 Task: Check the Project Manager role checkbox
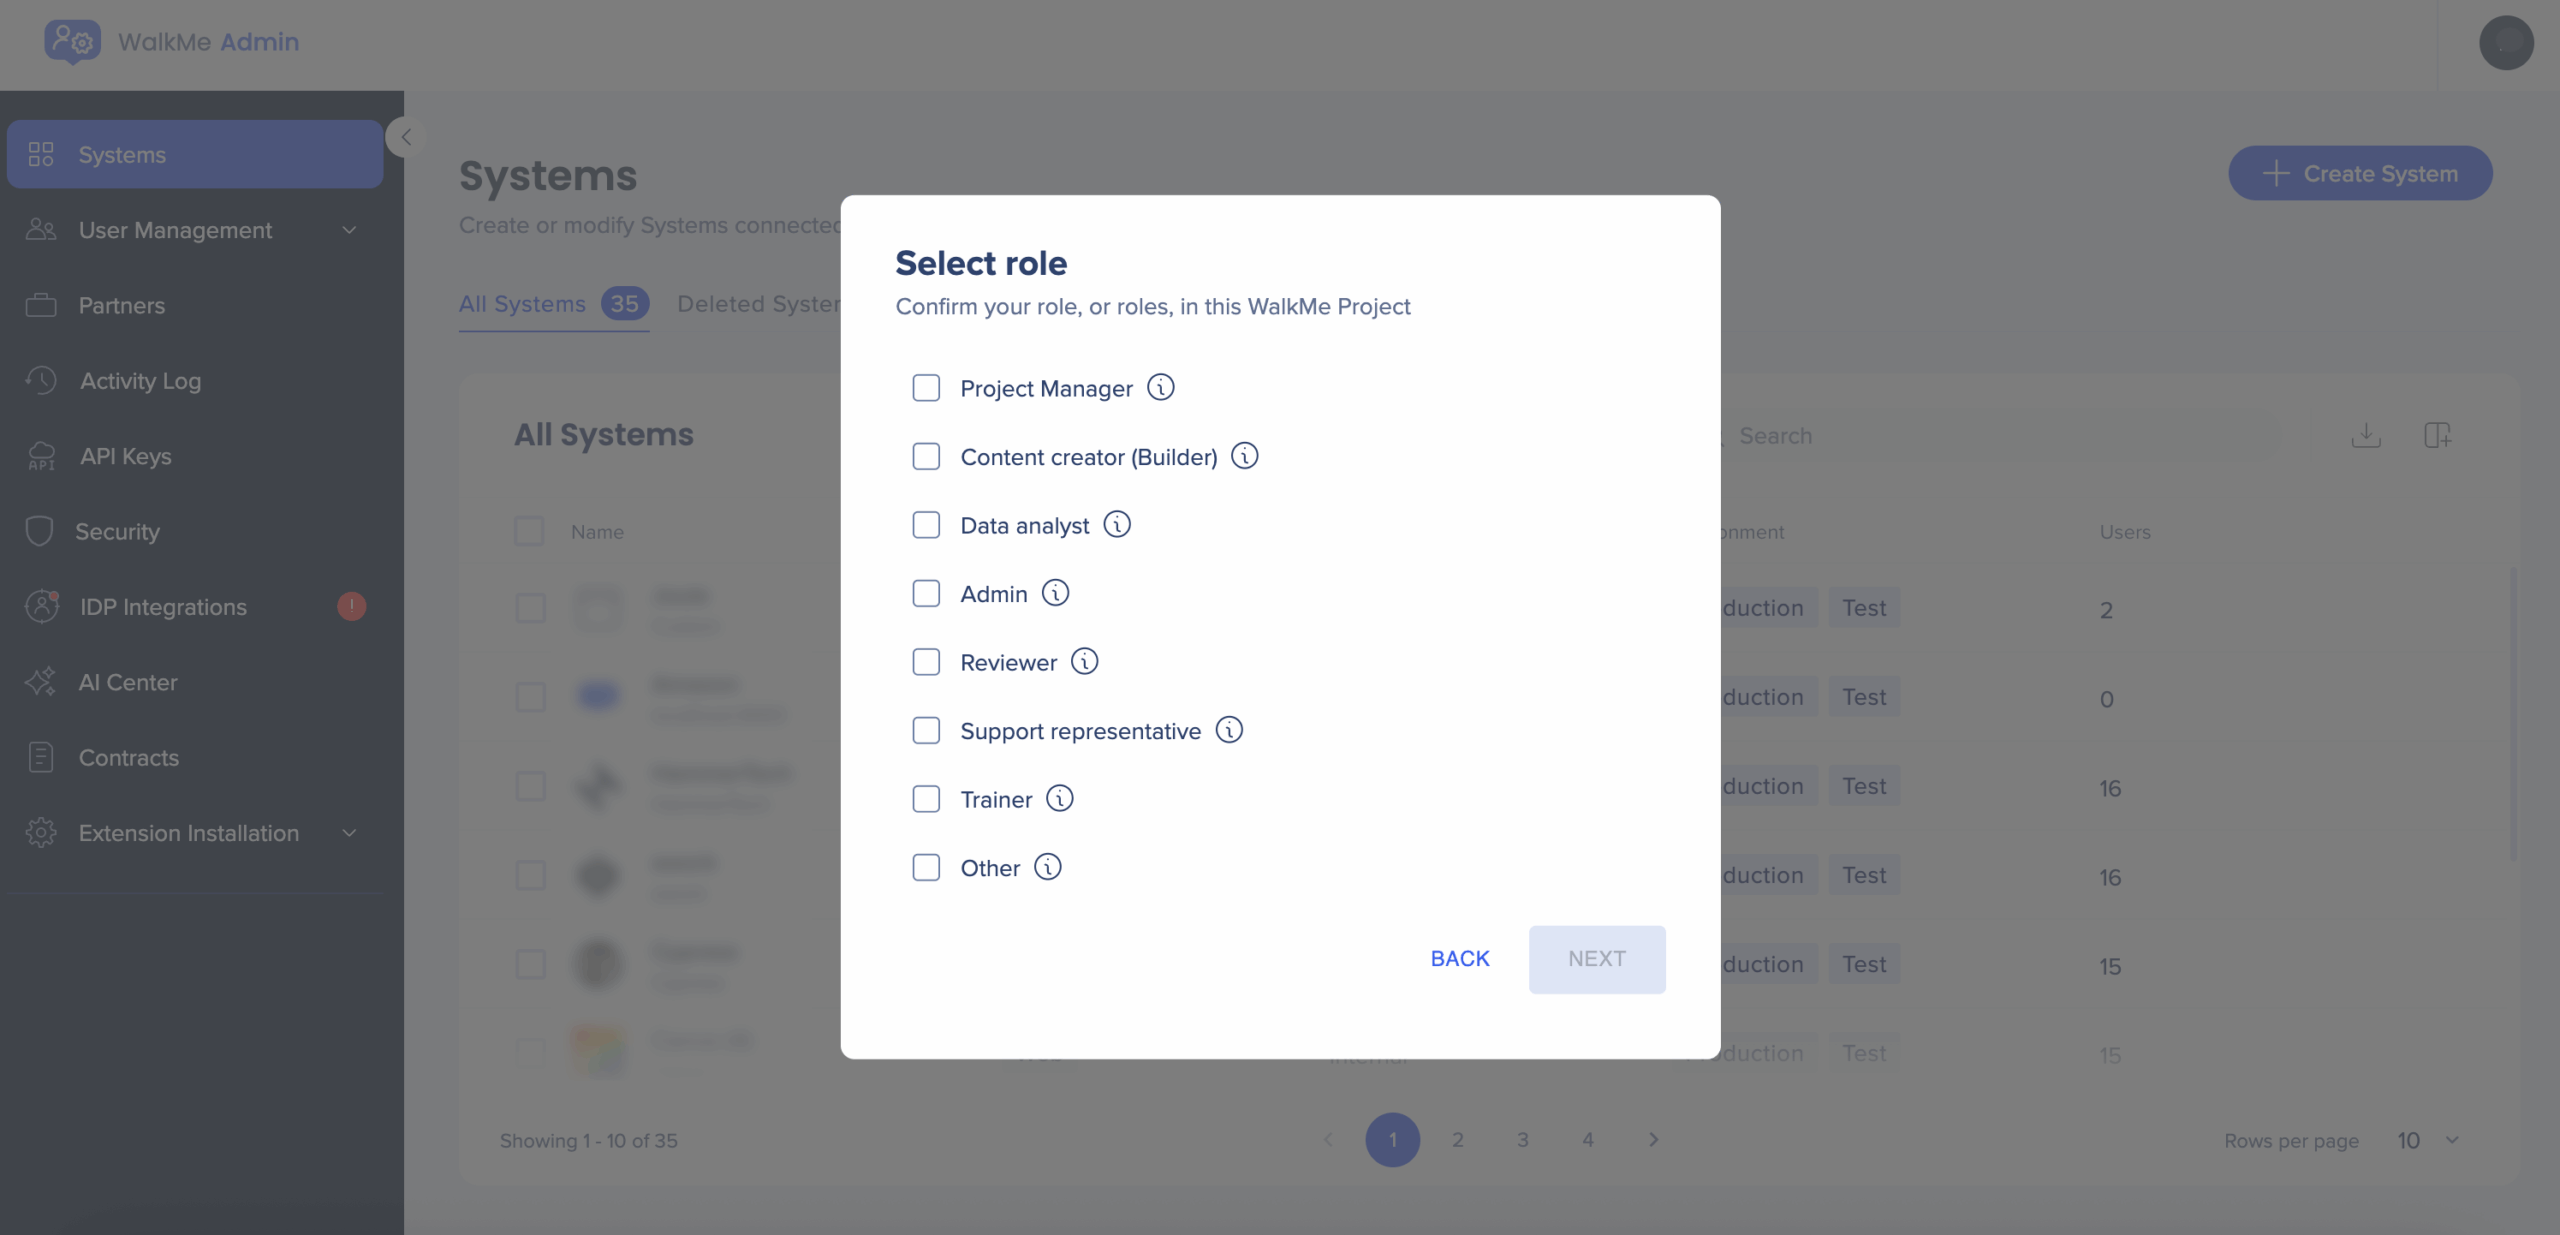926,388
